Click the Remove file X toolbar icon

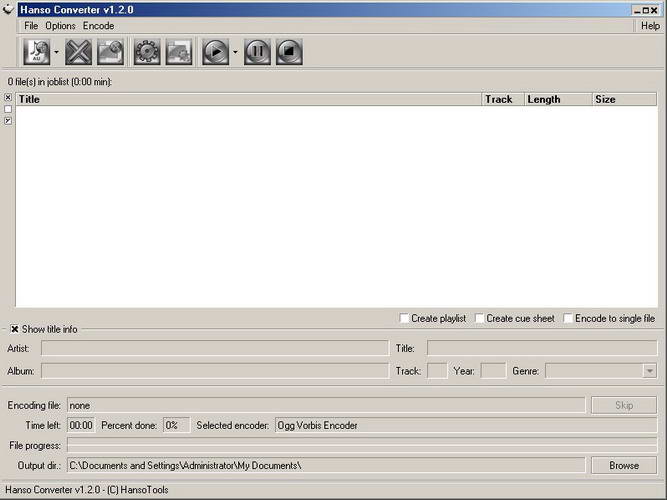click(x=78, y=52)
